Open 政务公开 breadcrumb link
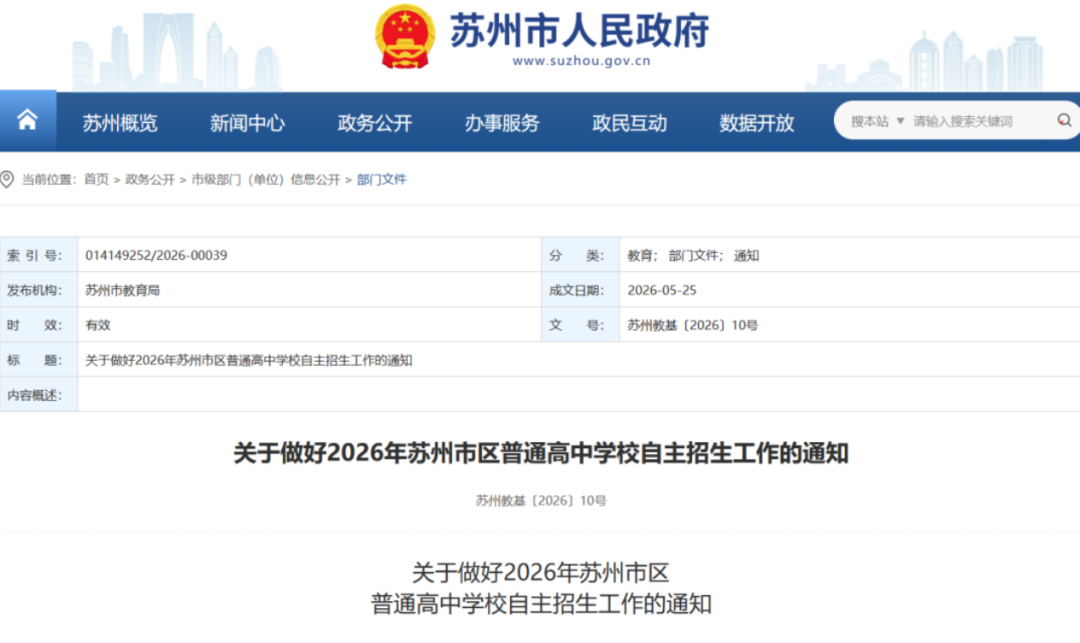The image size is (1080, 643). tap(149, 180)
